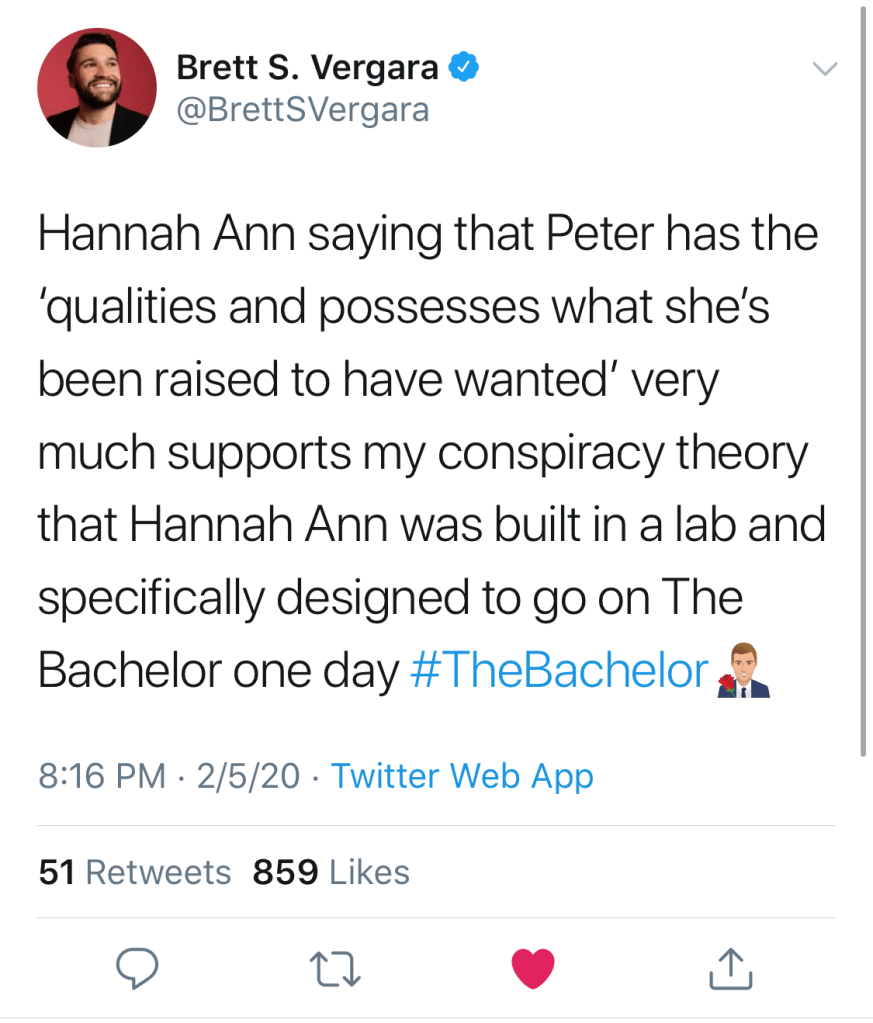
Task: Unlike the tweet via red heart
Action: [x=532, y=967]
